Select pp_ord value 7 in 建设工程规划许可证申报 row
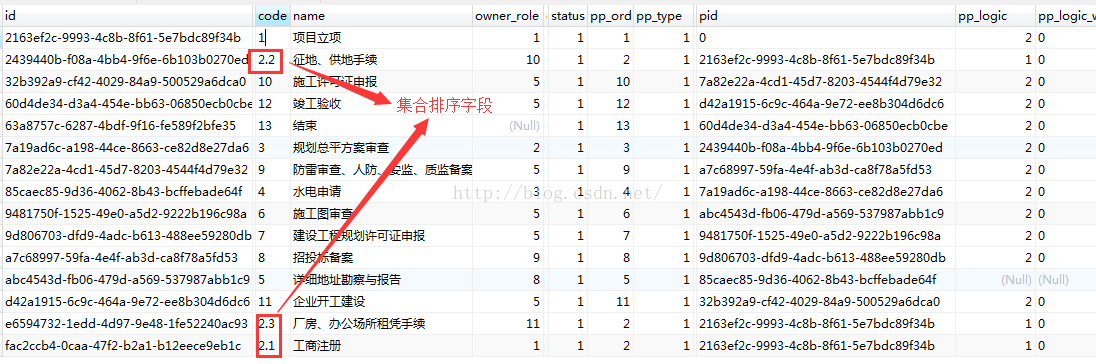Viewport: 1096px width, 364px height. (610, 235)
